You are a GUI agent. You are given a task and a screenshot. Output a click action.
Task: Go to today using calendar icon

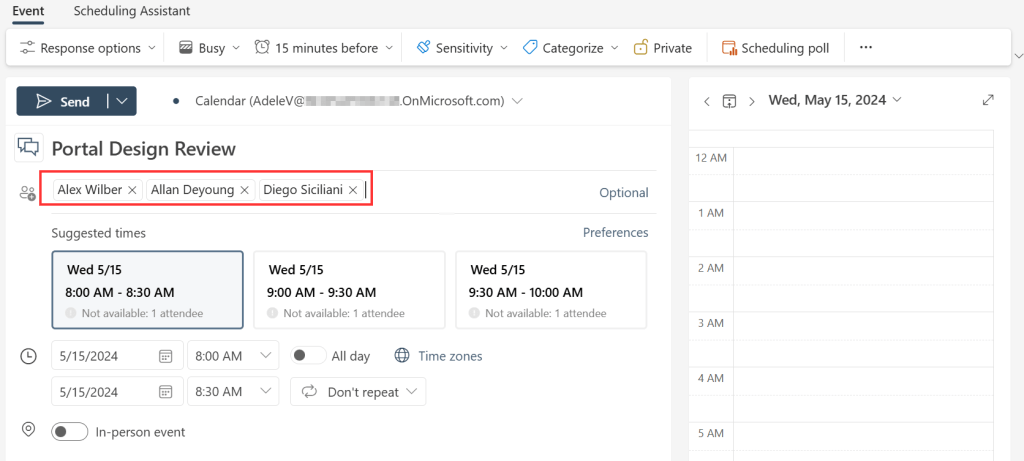[x=729, y=101]
